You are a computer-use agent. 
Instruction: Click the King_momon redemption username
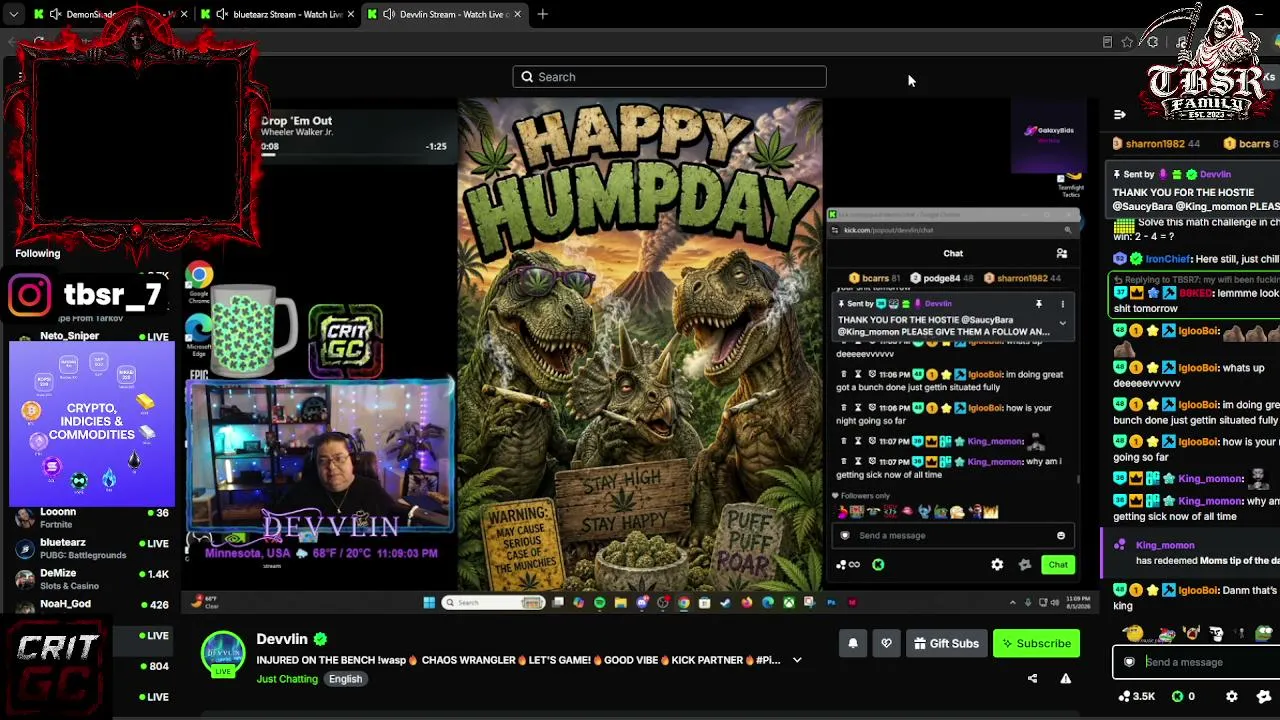pos(1165,546)
